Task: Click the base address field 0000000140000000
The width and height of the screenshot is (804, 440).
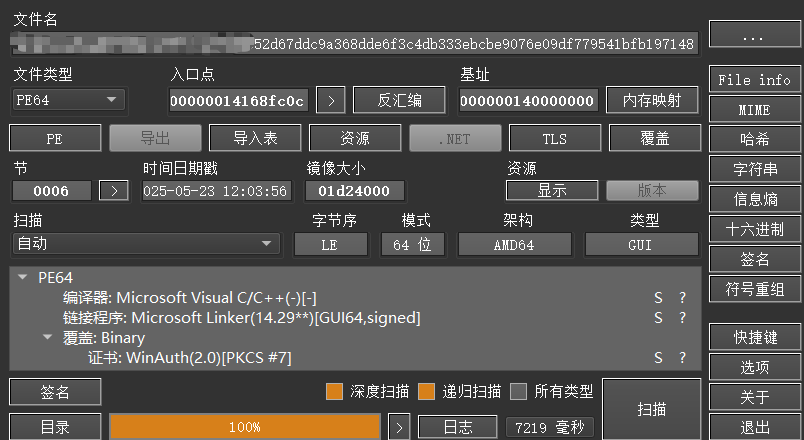Action: pyautogui.click(x=528, y=101)
